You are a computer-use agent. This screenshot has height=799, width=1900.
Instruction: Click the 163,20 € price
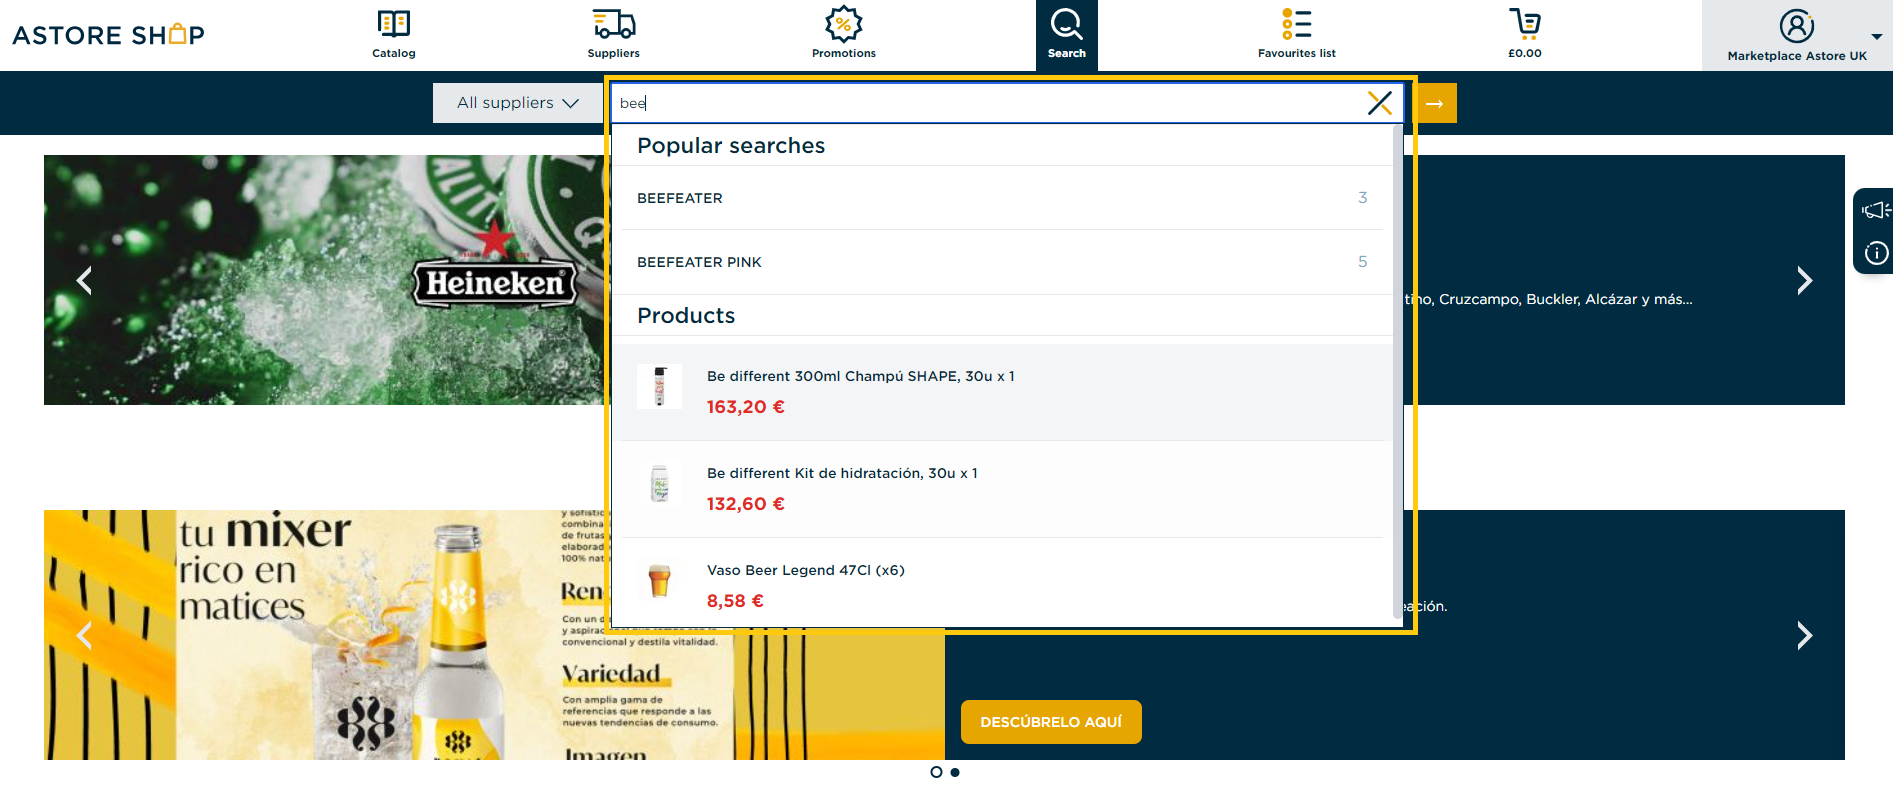[746, 407]
